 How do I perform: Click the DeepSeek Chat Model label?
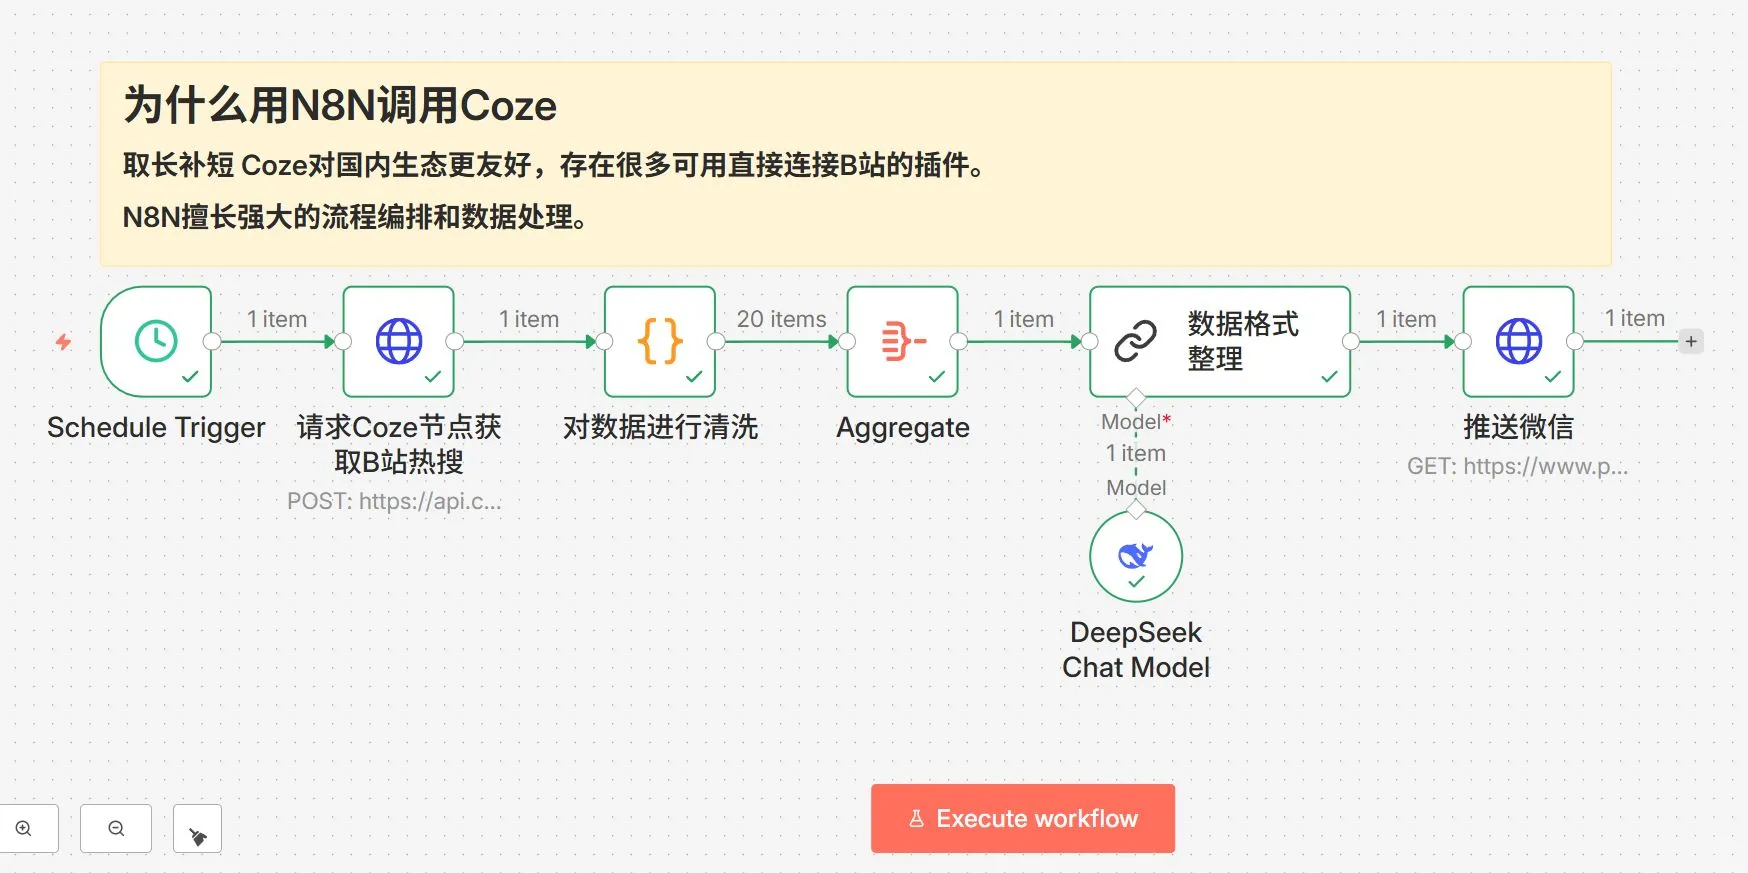point(1136,650)
